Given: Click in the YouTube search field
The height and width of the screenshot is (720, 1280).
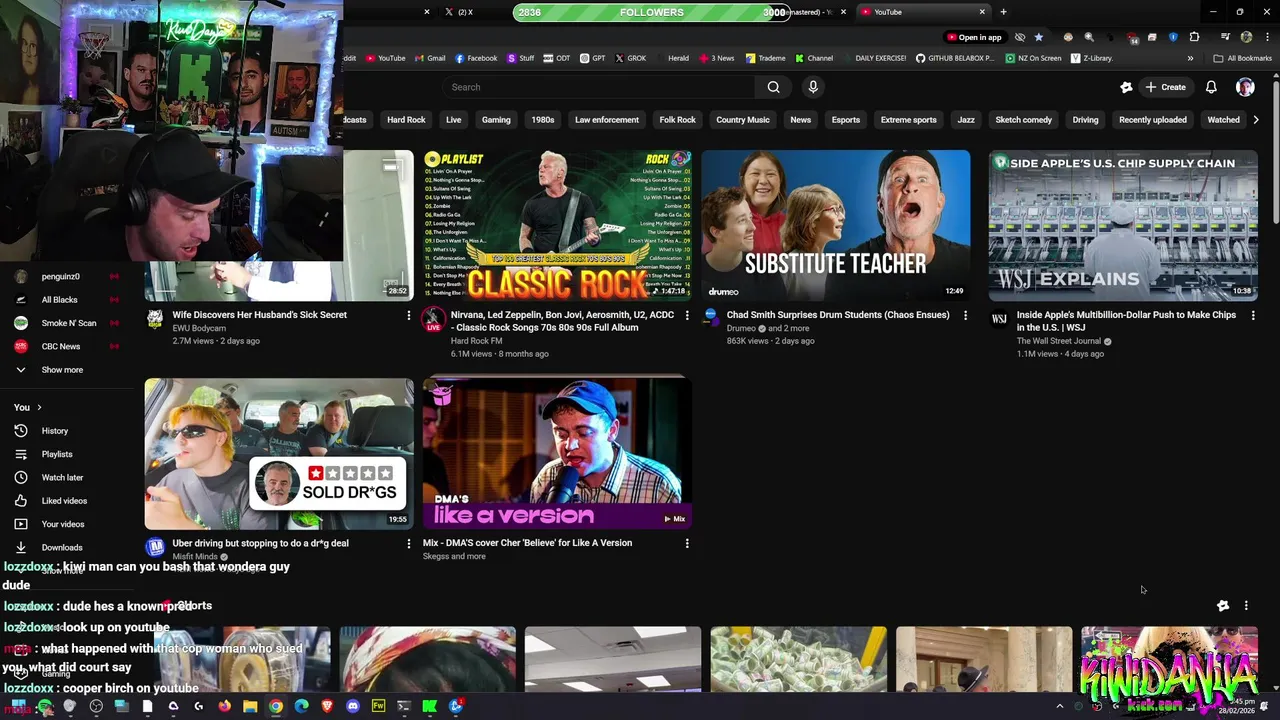Looking at the screenshot, I should [x=600, y=87].
